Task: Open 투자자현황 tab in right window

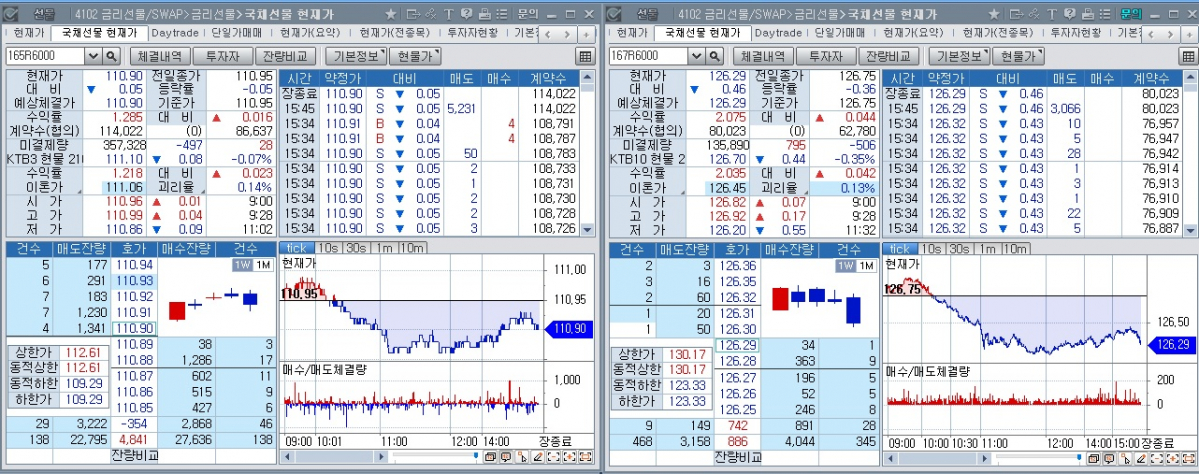Action: coord(1076,33)
